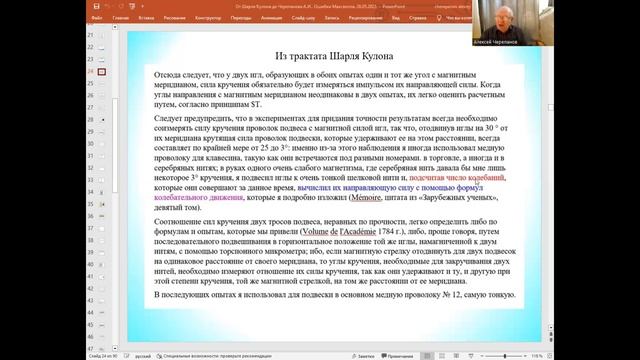Viewport: 640px width, 360px height.
Task: Click the Redo icon in title bar
Action: (121, 6)
